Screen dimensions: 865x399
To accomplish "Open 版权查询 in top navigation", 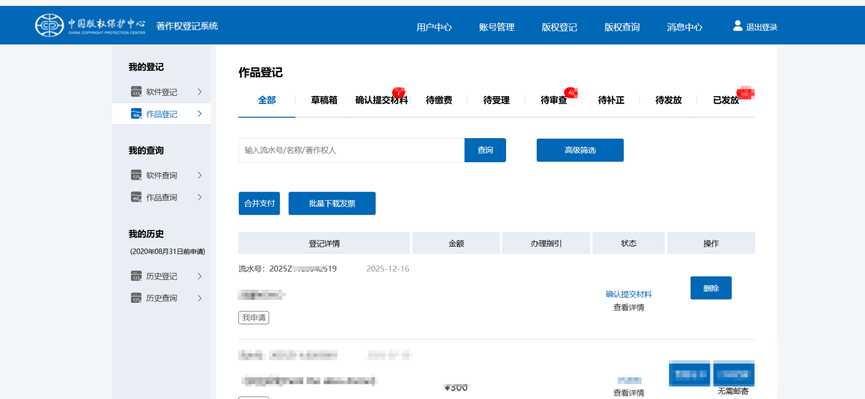I will (622, 27).
